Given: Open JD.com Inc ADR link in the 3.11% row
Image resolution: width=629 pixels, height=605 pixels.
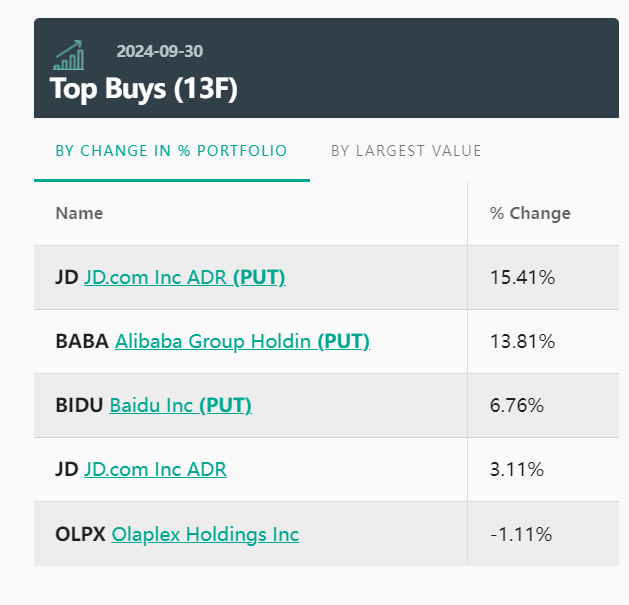Looking at the screenshot, I should (155, 469).
